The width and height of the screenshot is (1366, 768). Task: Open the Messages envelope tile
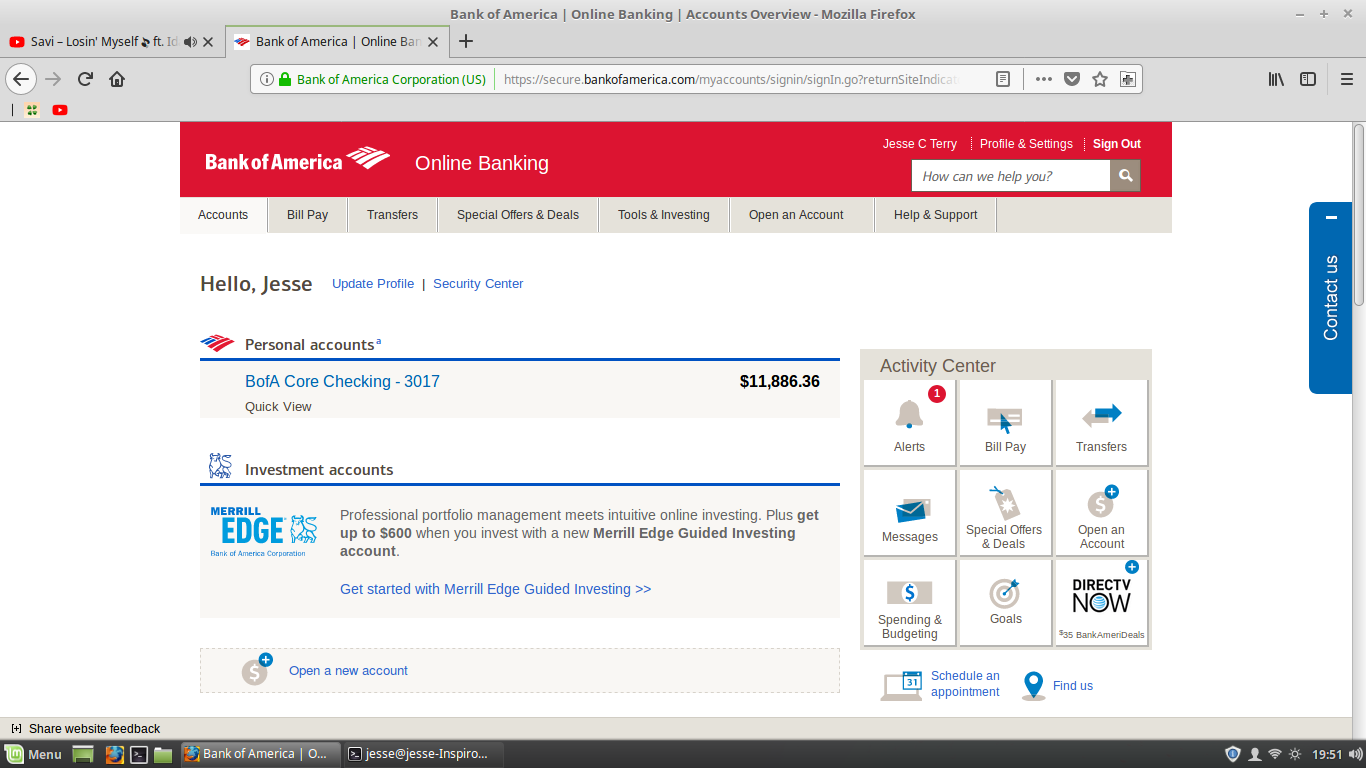coord(908,512)
